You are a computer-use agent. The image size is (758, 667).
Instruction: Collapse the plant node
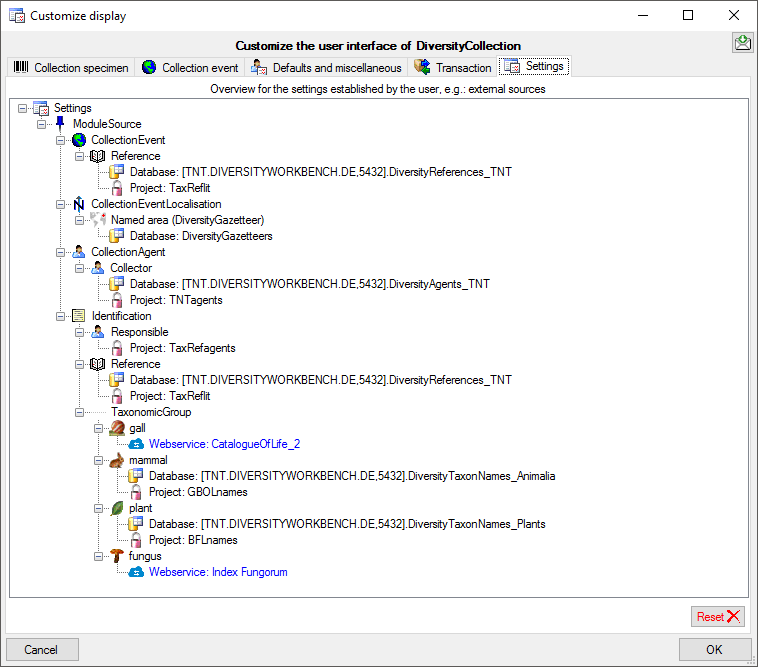98,508
